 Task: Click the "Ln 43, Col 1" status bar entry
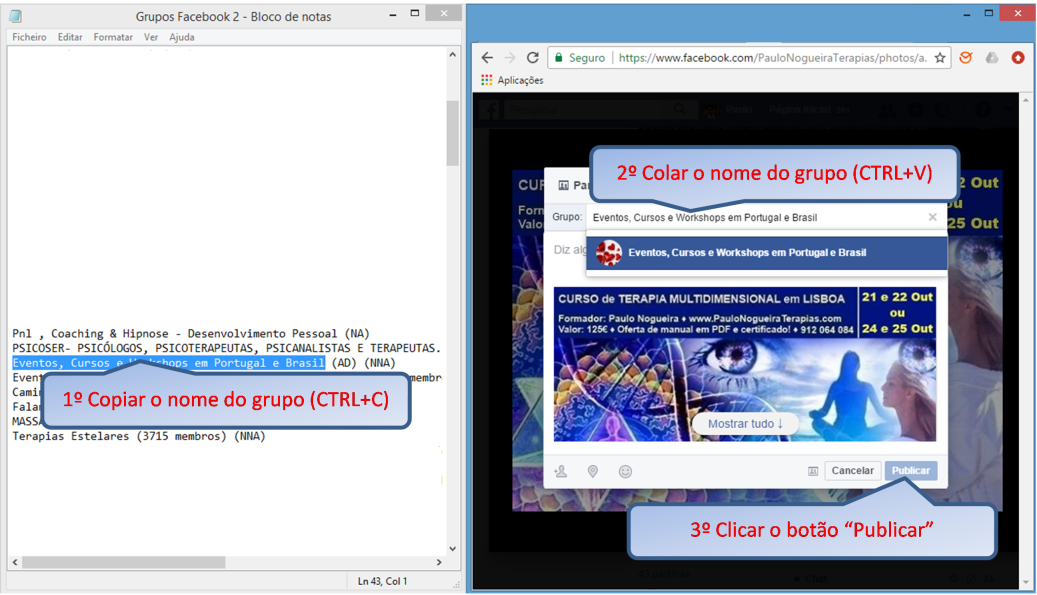382,581
